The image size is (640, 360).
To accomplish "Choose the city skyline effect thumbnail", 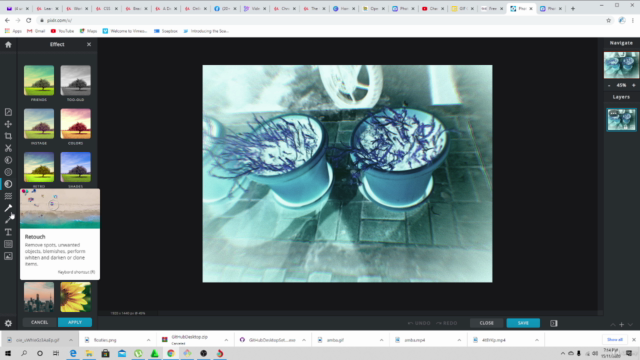I will click(x=39, y=297).
